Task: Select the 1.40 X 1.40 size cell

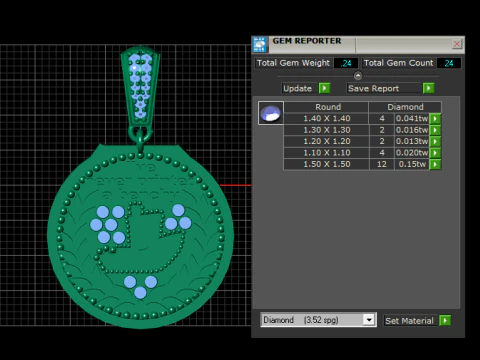Action: click(327, 119)
